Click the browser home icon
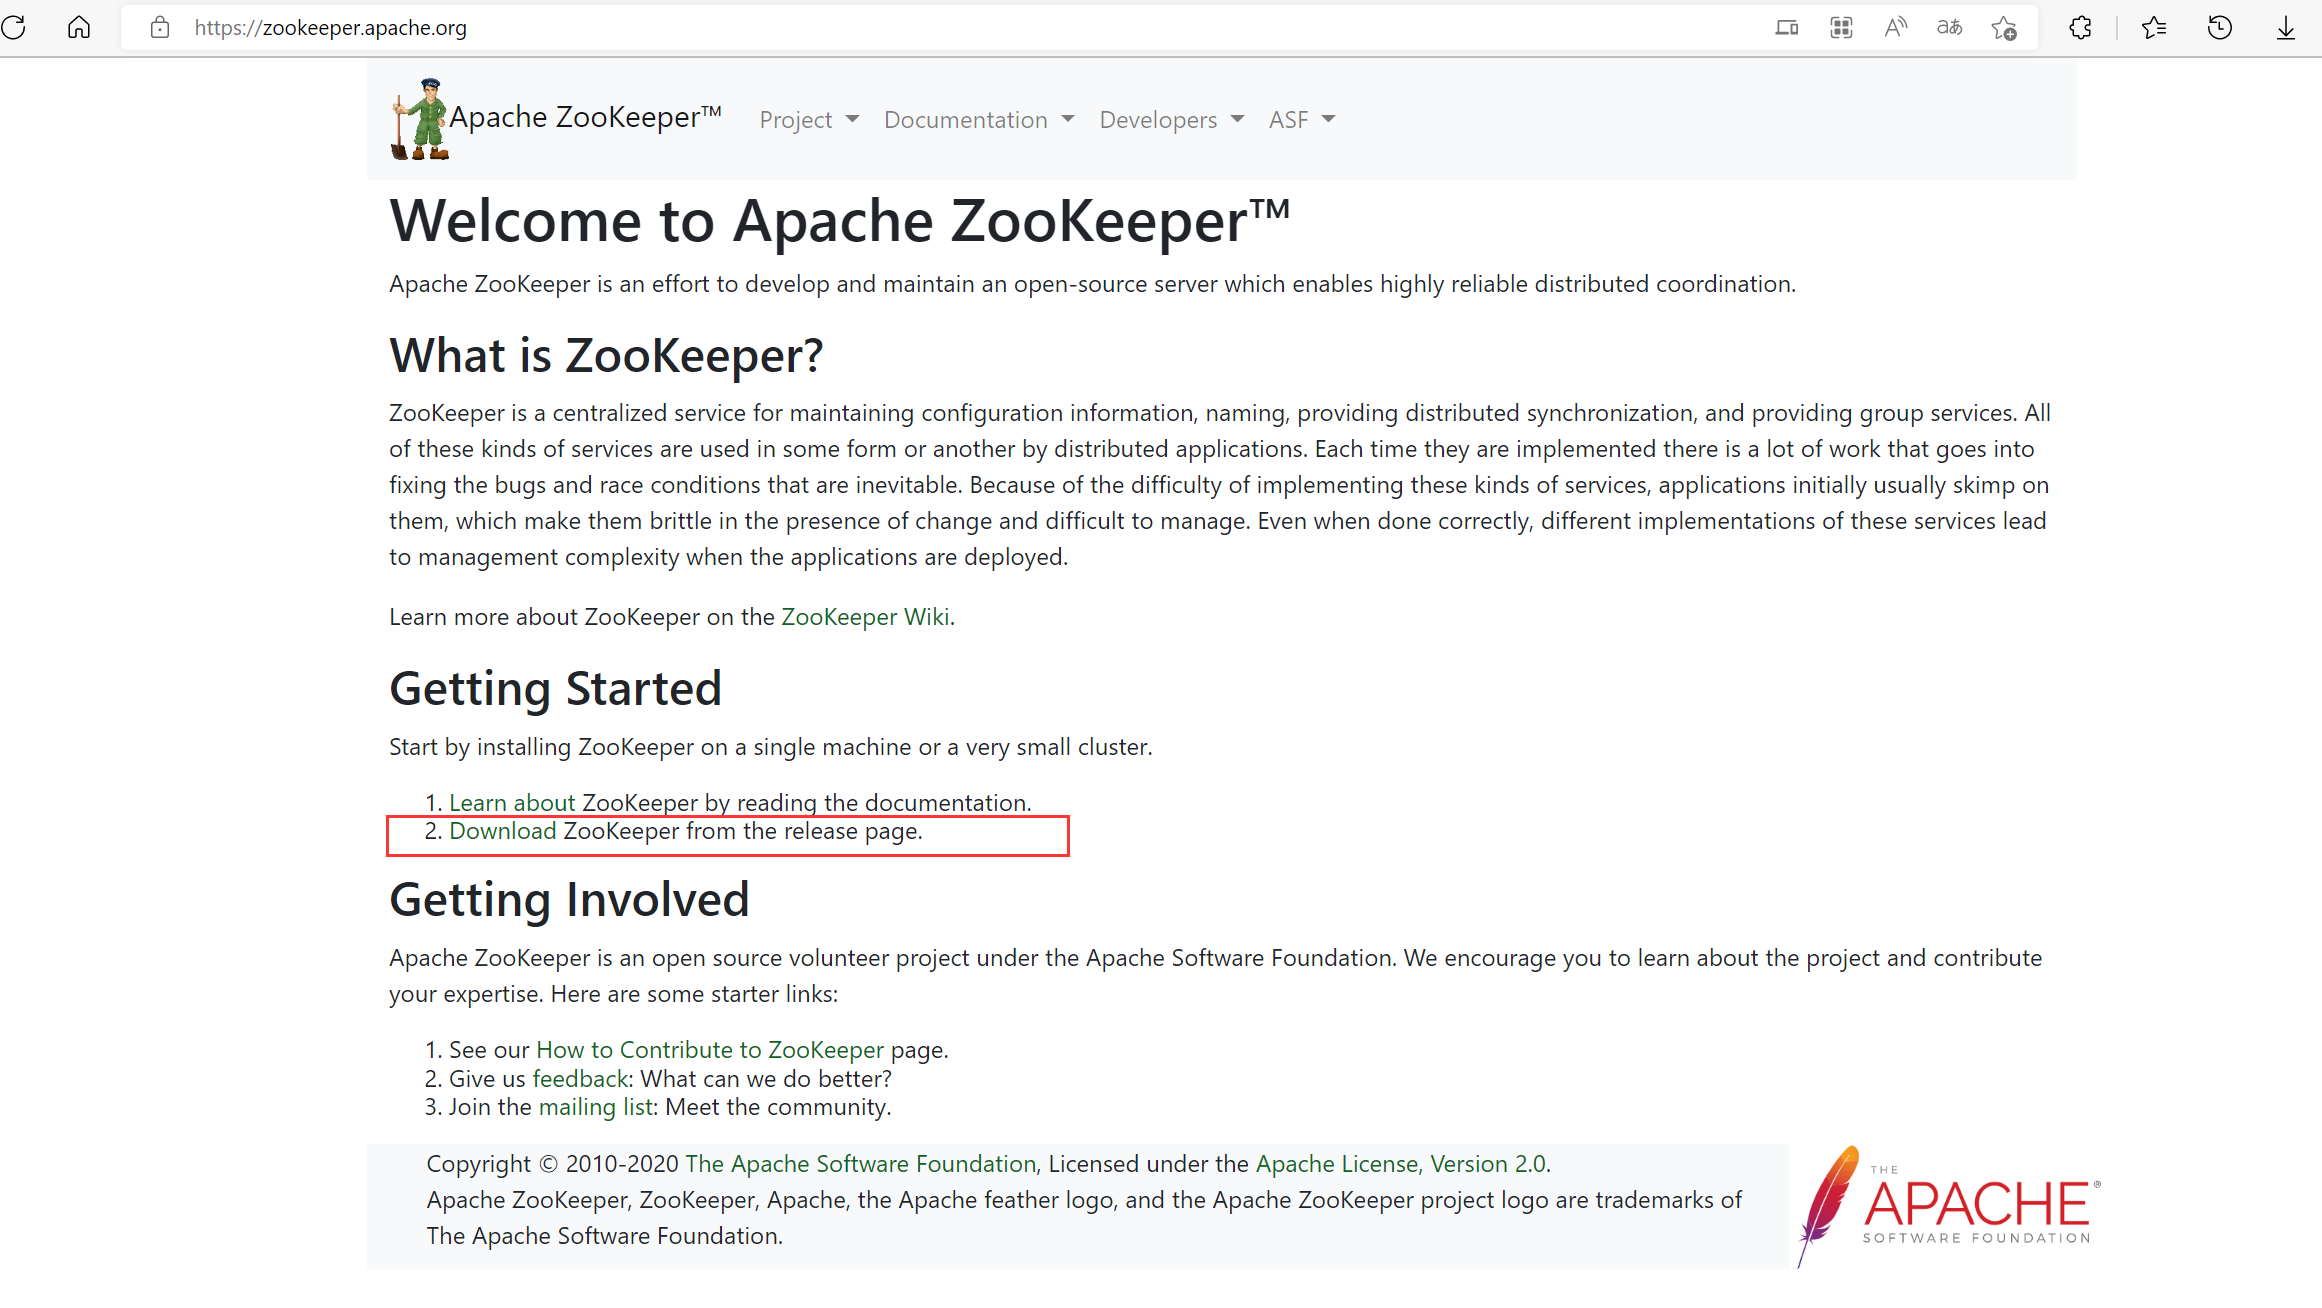 79,27
